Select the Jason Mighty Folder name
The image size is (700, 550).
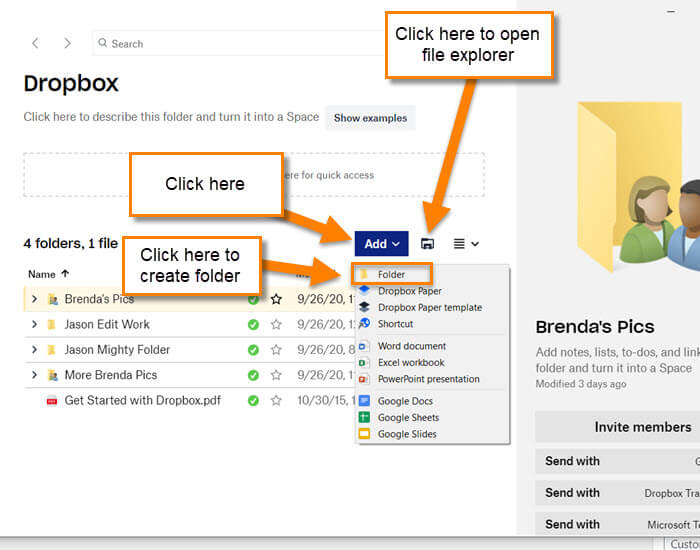coord(117,350)
